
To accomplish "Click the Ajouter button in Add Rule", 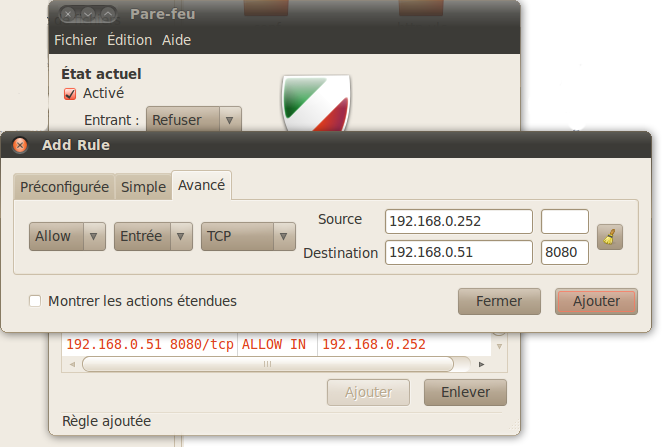I will tap(596, 302).
